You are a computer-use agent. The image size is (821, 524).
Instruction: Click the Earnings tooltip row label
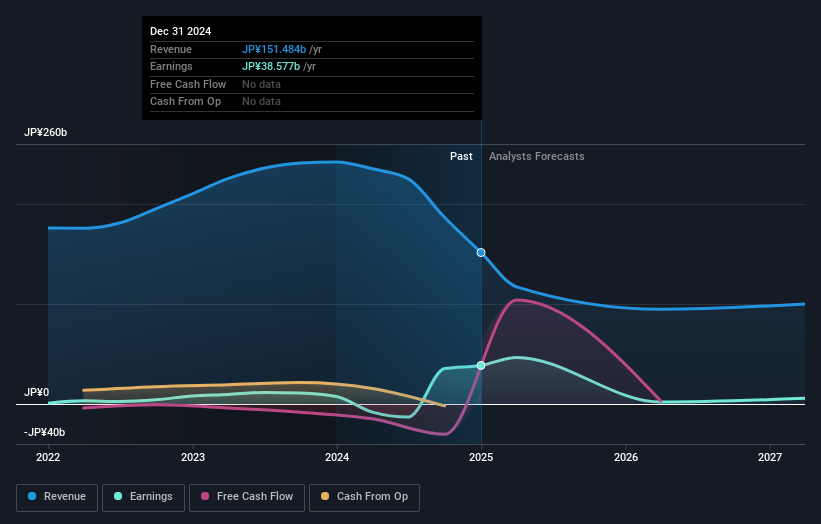coord(171,66)
